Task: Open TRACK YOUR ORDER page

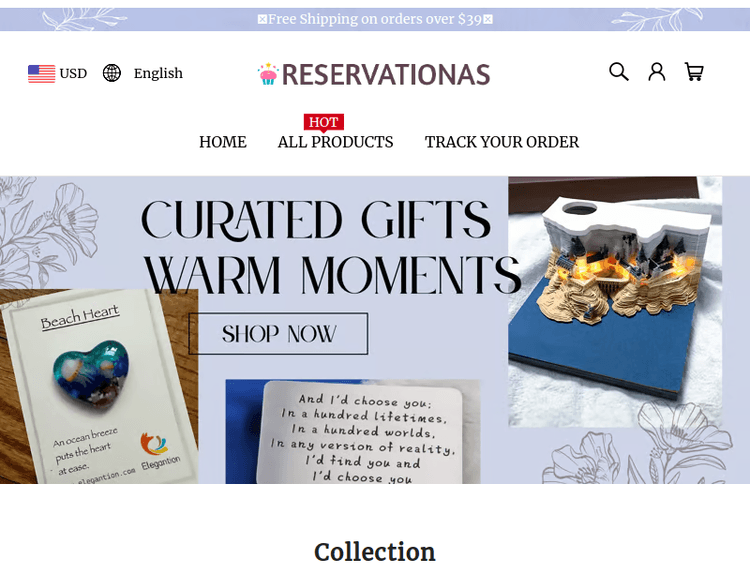Action: [x=502, y=142]
